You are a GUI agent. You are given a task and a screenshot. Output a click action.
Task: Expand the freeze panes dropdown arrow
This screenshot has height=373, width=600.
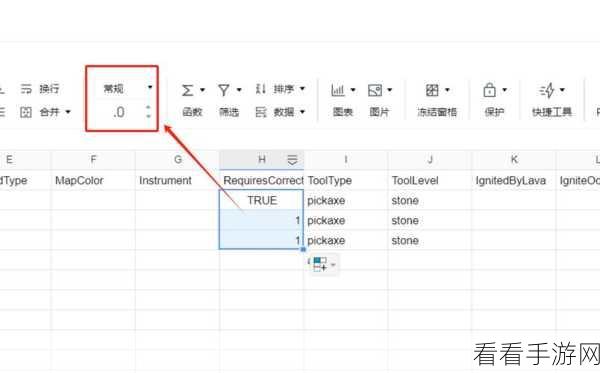pos(447,90)
